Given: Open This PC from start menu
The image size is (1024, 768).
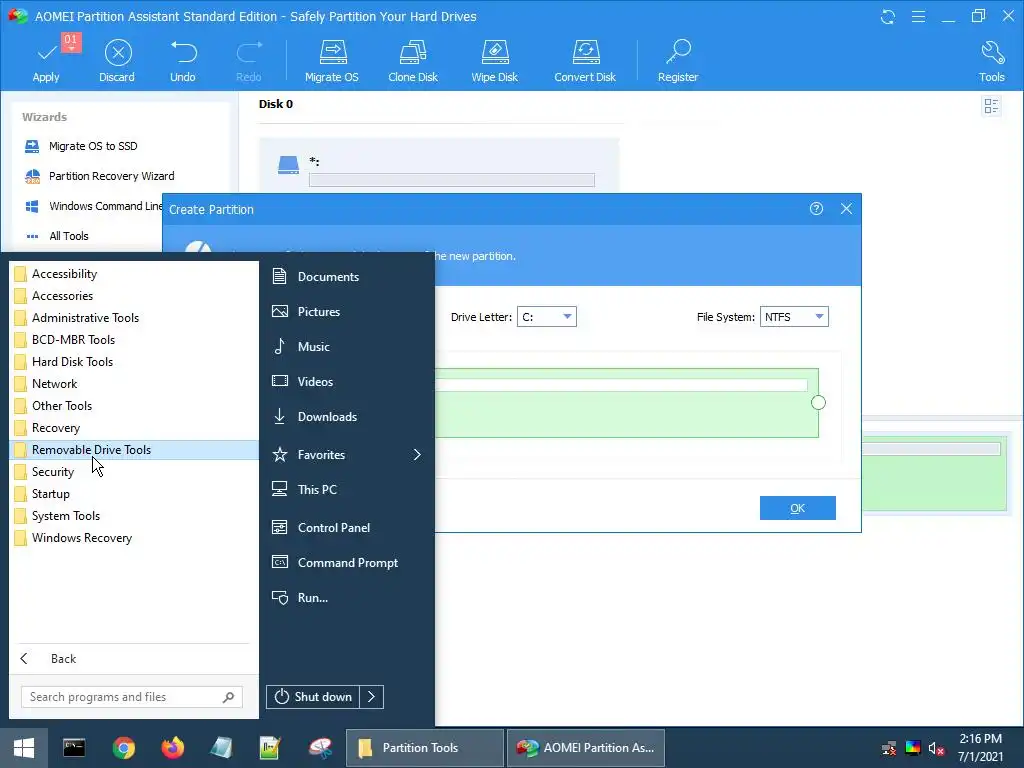Looking at the screenshot, I should [347, 489].
